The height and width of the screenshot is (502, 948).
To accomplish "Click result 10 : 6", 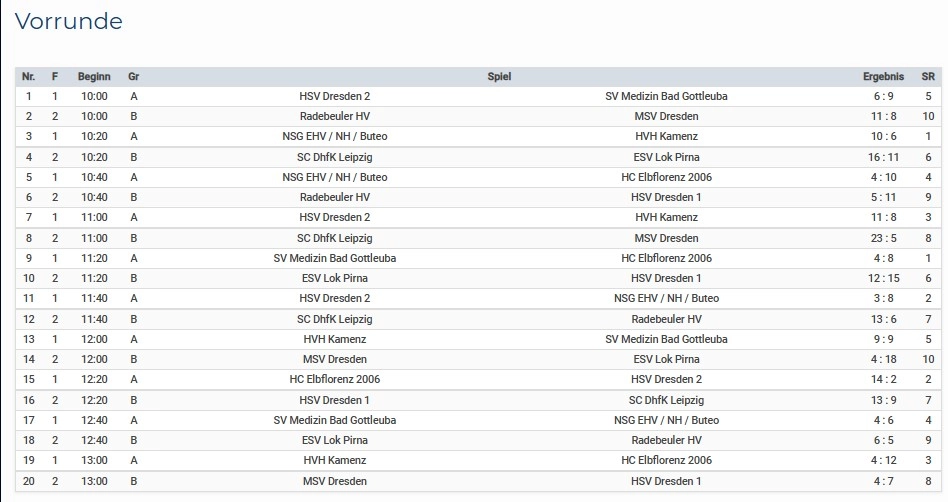I will point(883,136).
